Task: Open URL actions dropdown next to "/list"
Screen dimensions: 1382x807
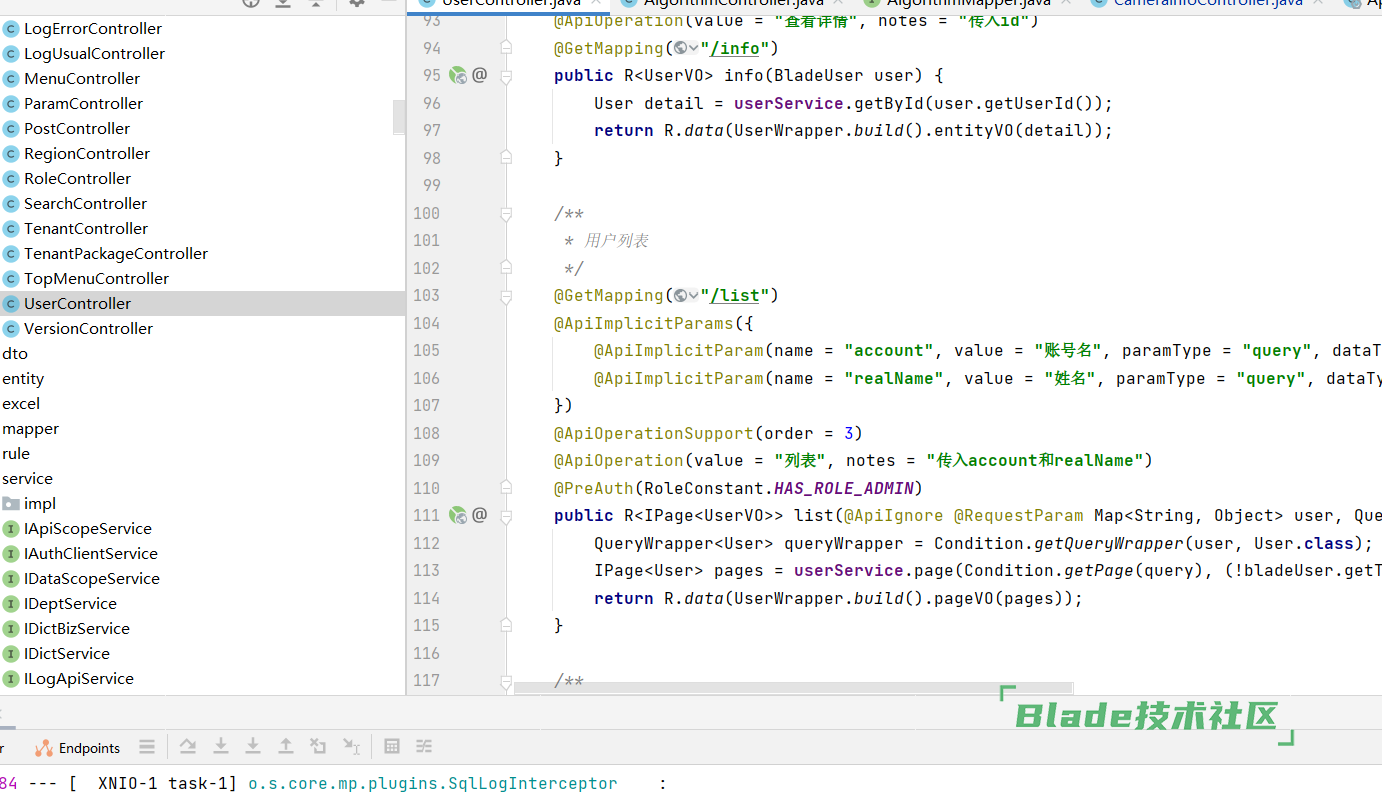Action: (x=693, y=295)
